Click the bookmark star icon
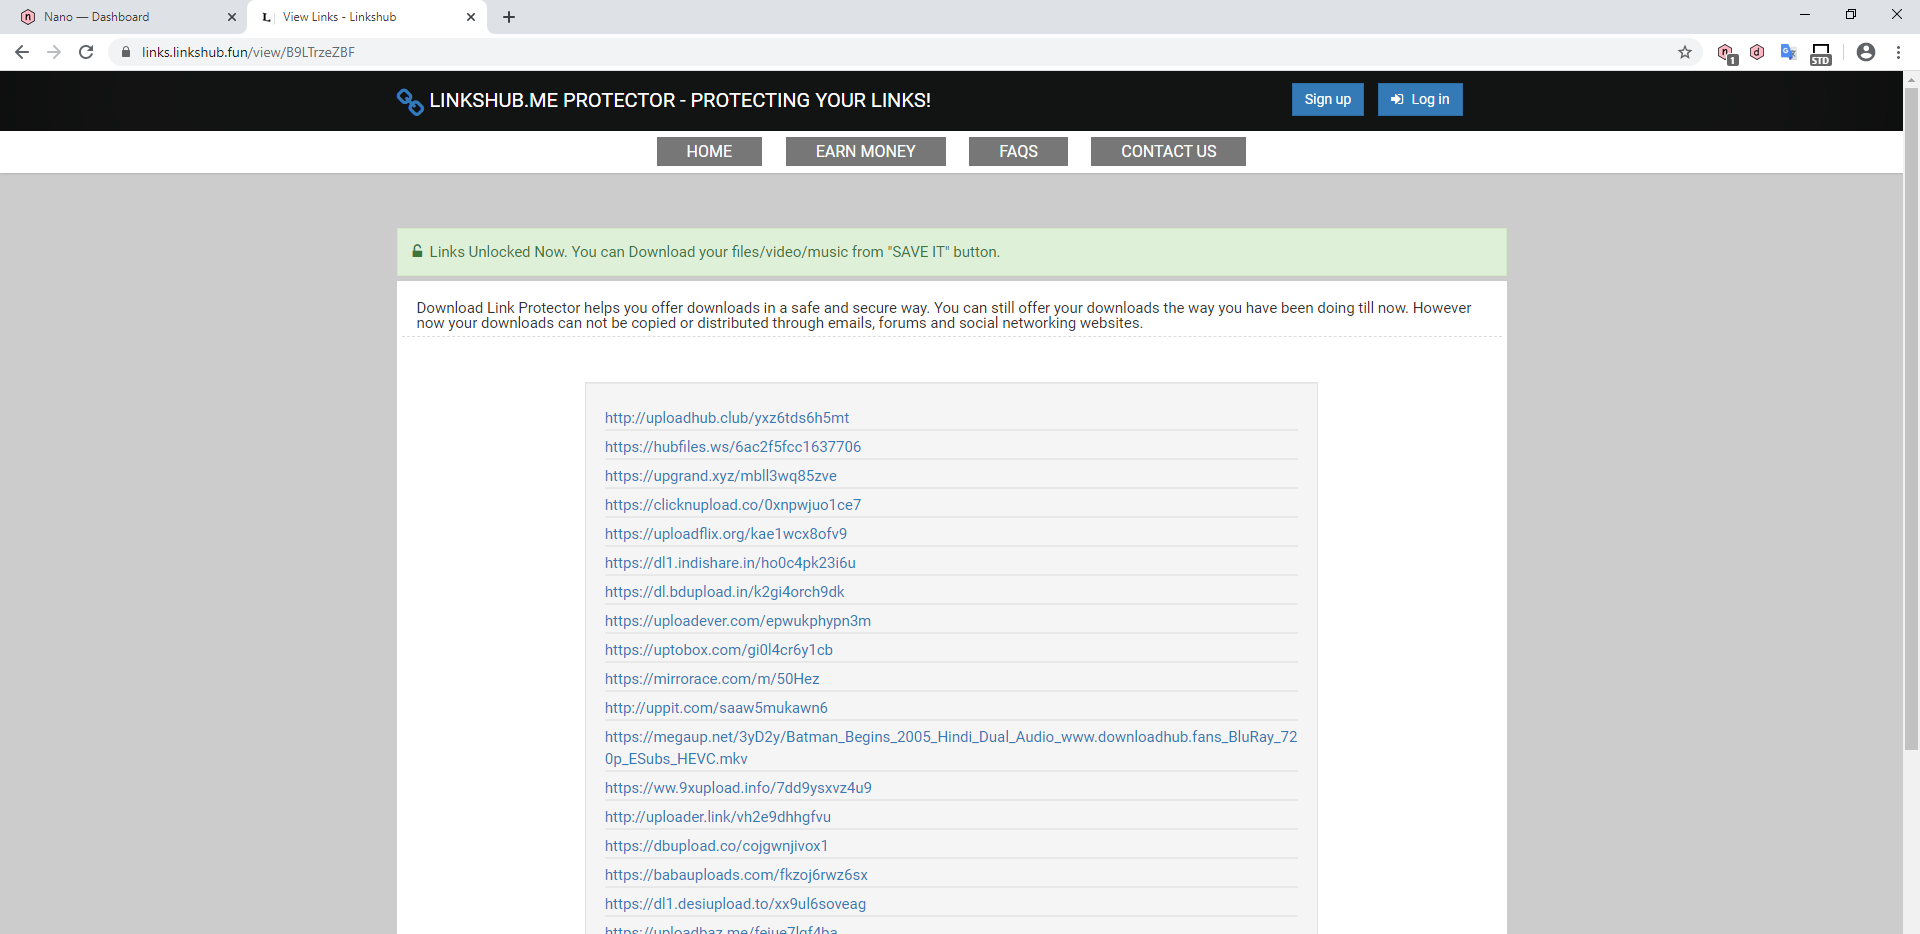1920x934 pixels. 1685,52
